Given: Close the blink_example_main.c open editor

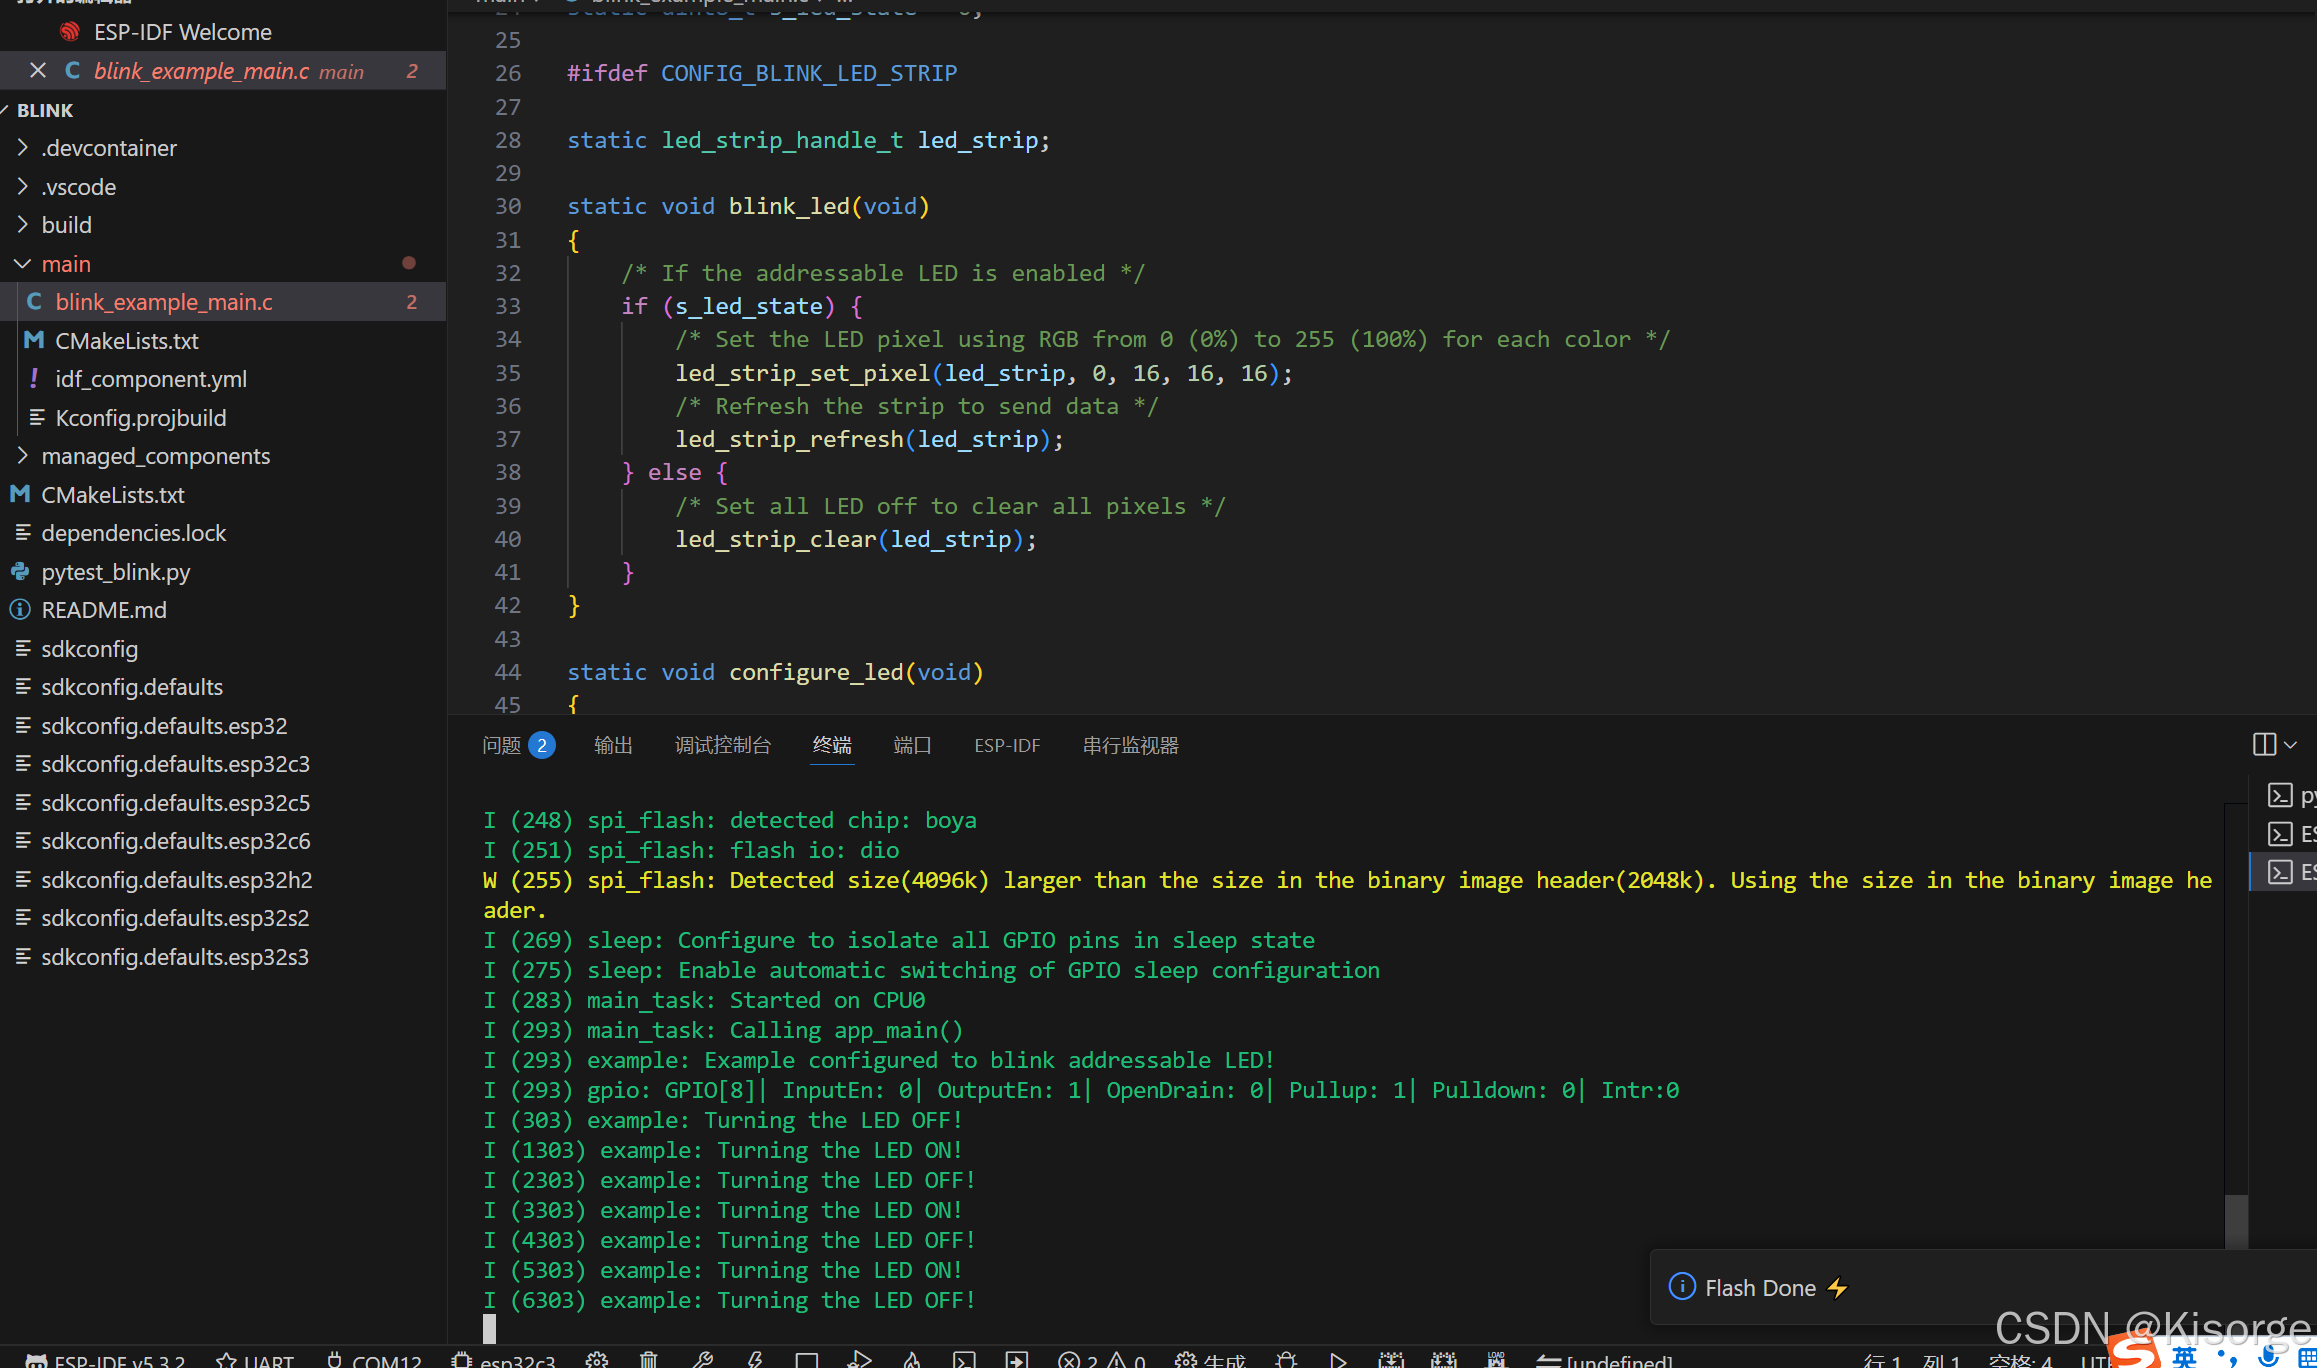Looking at the screenshot, I should click(x=38, y=71).
